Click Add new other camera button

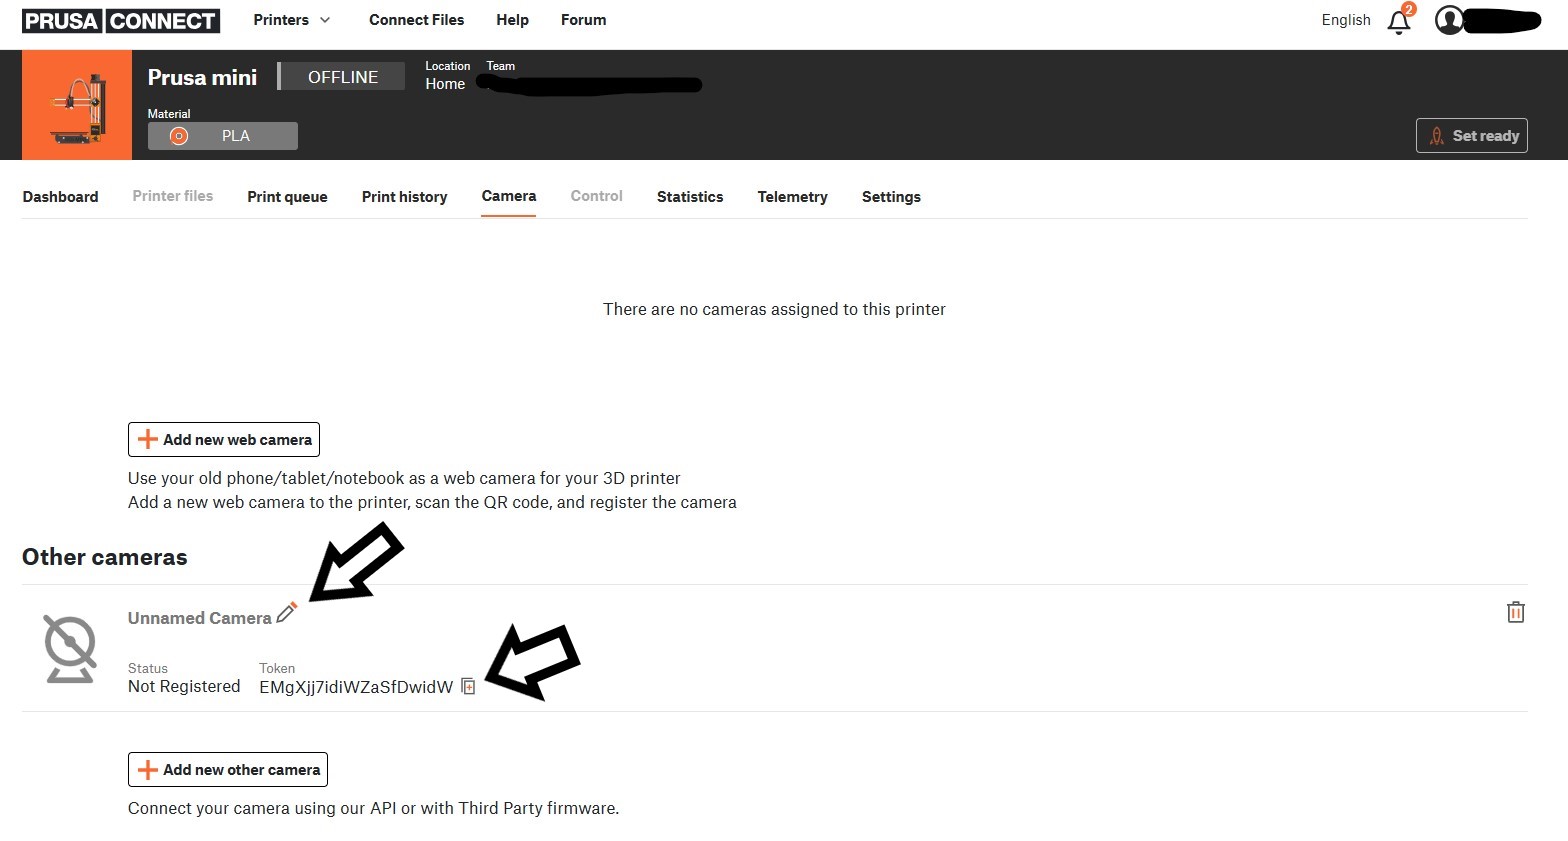[x=228, y=770]
